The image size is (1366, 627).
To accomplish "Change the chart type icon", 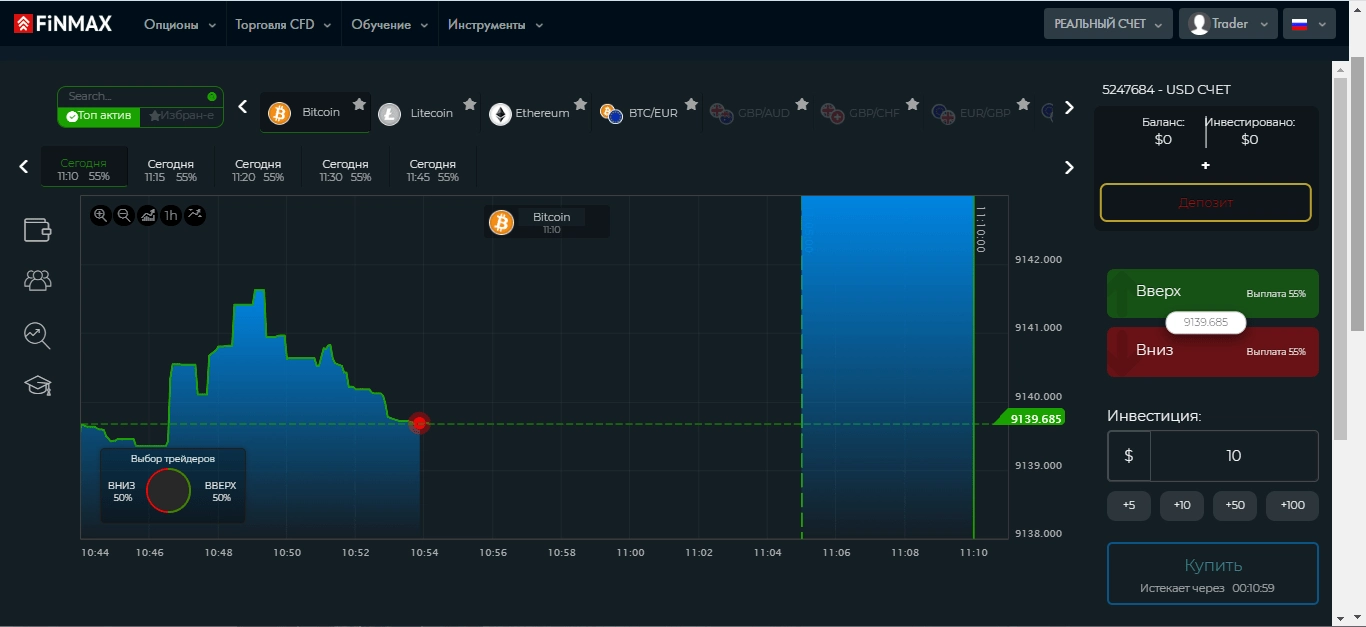I will pyautogui.click(x=148, y=214).
